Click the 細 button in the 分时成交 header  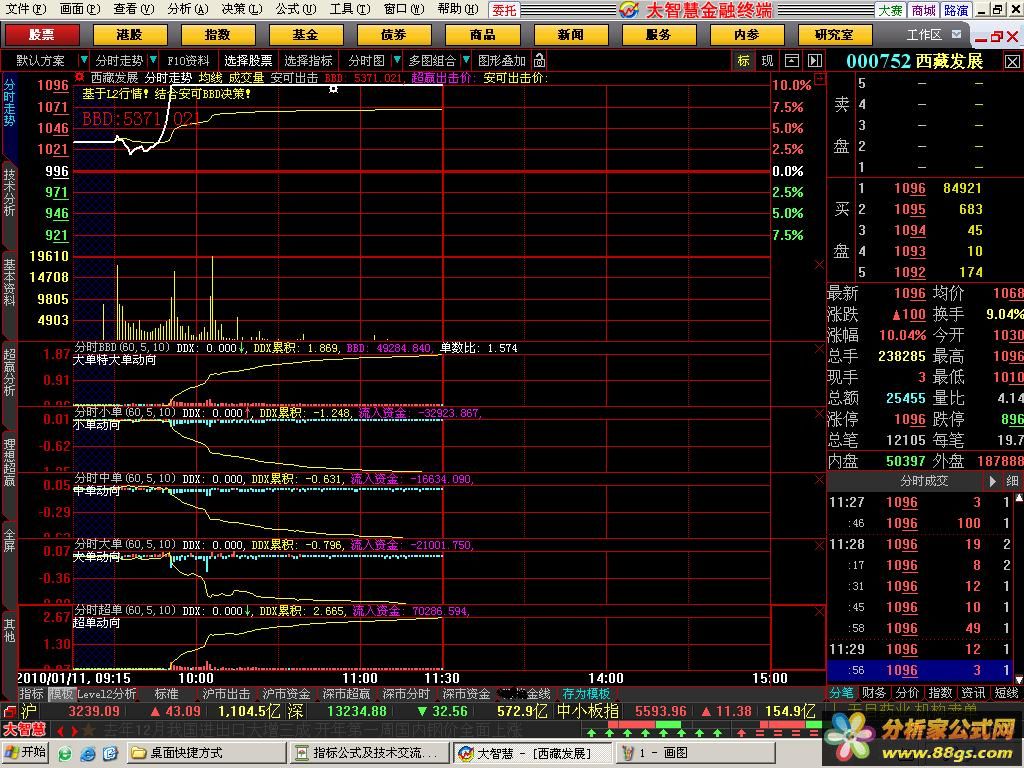click(x=1012, y=481)
